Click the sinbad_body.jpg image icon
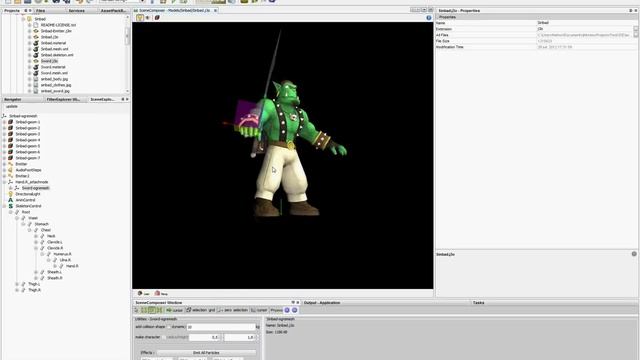The height and width of the screenshot is (360, 640). (36, 79)
